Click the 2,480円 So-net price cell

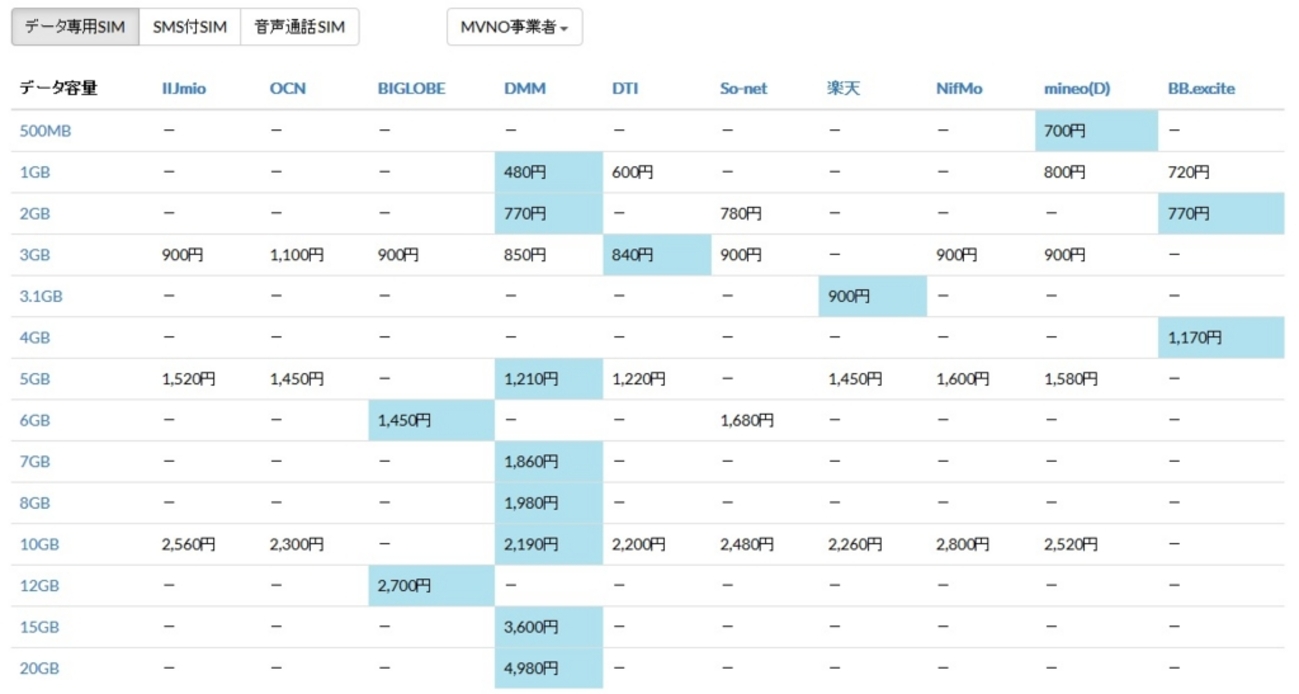[x=765, y=545]
